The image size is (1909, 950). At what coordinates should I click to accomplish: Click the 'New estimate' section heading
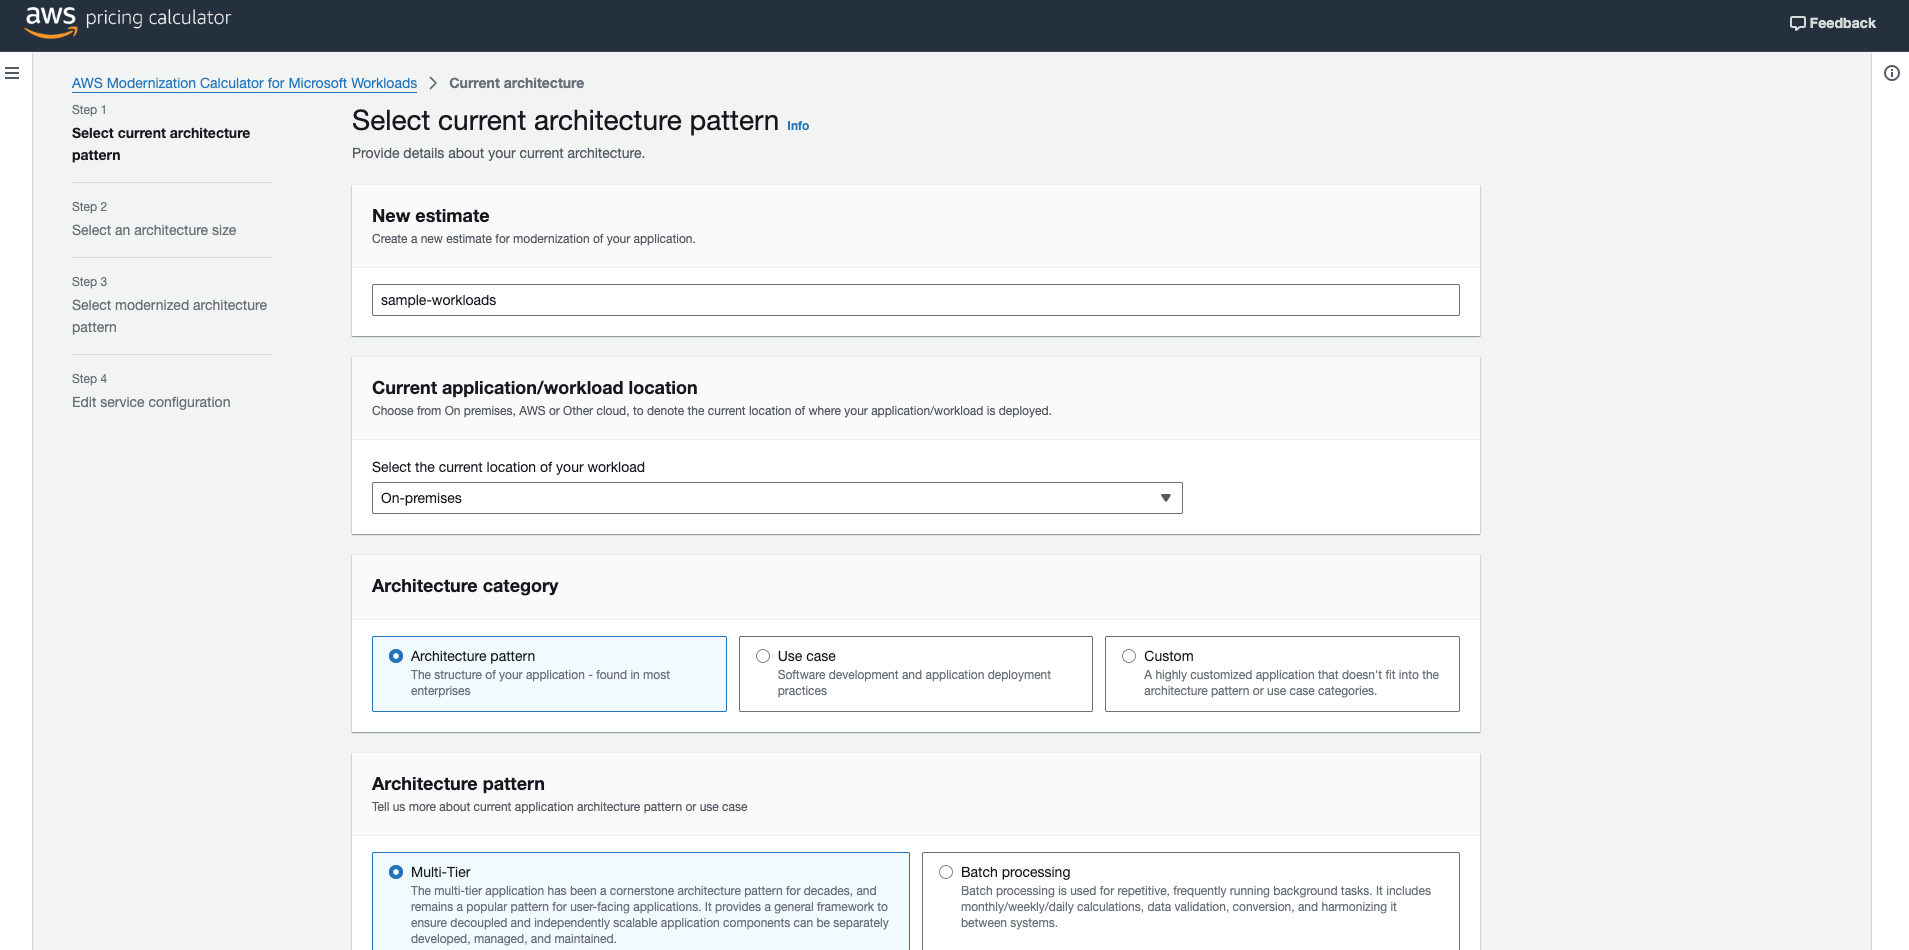(x=430, y=216)
